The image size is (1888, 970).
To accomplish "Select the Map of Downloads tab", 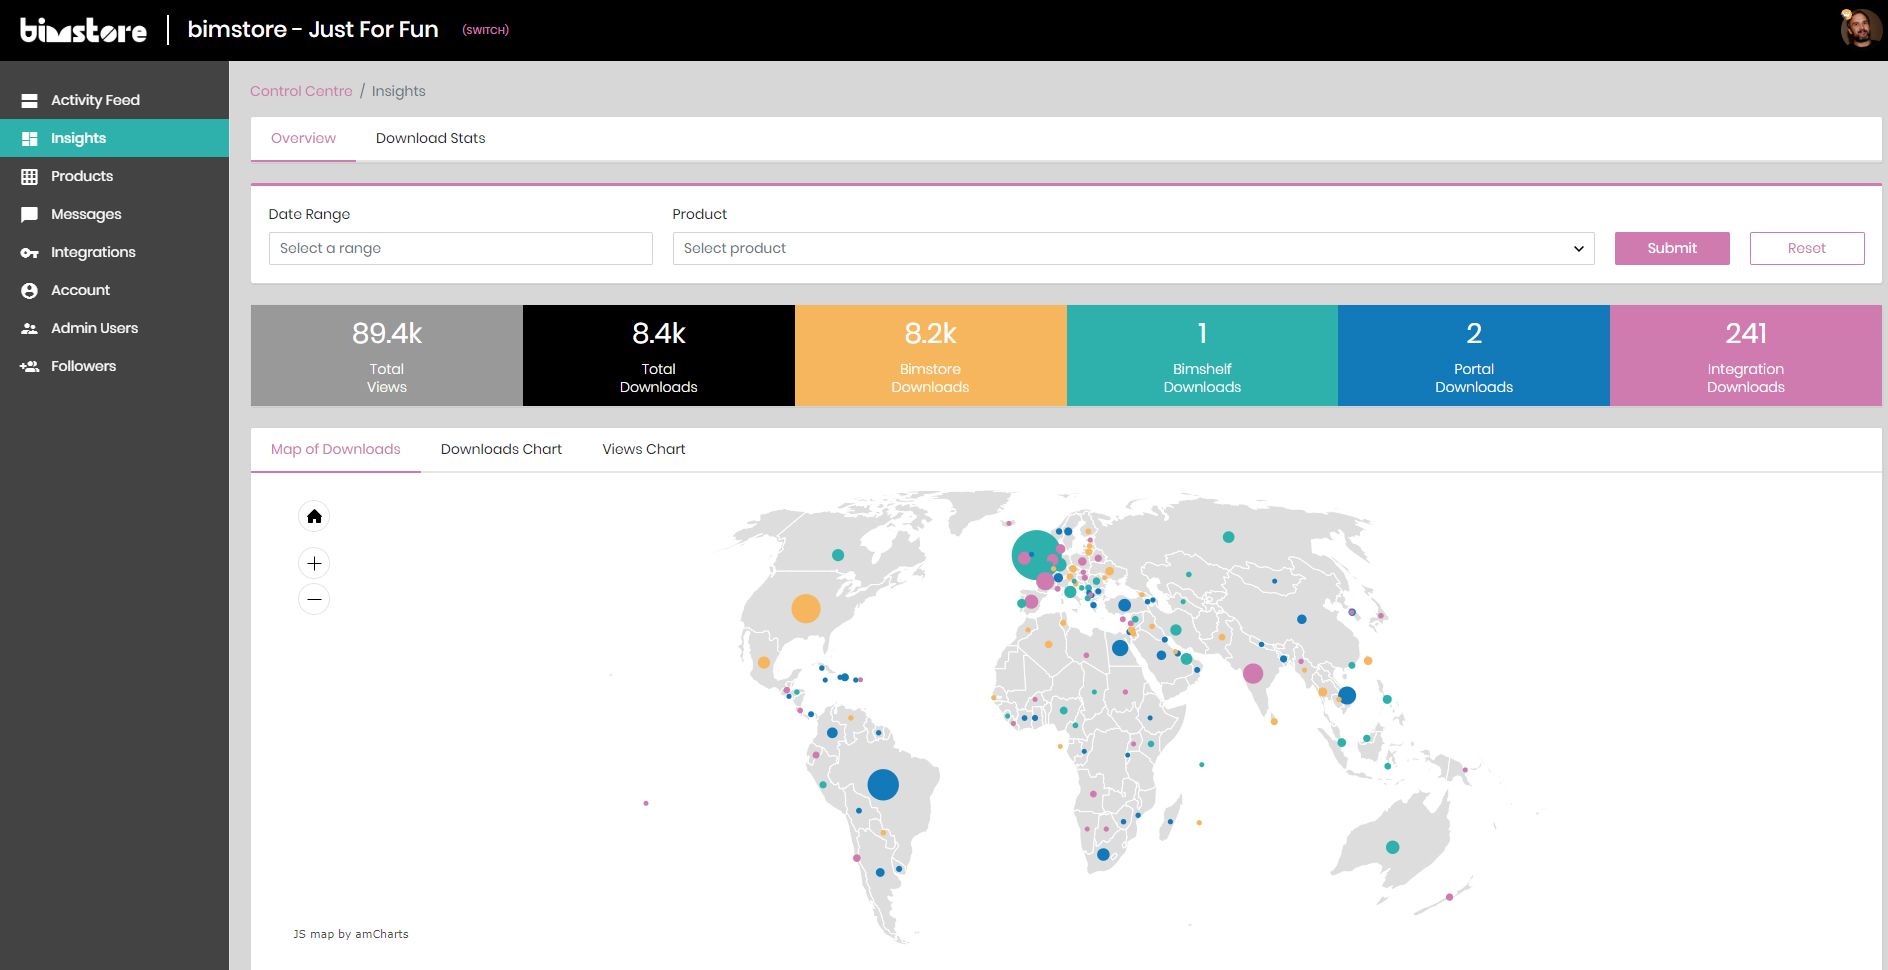I will [336, 449].
